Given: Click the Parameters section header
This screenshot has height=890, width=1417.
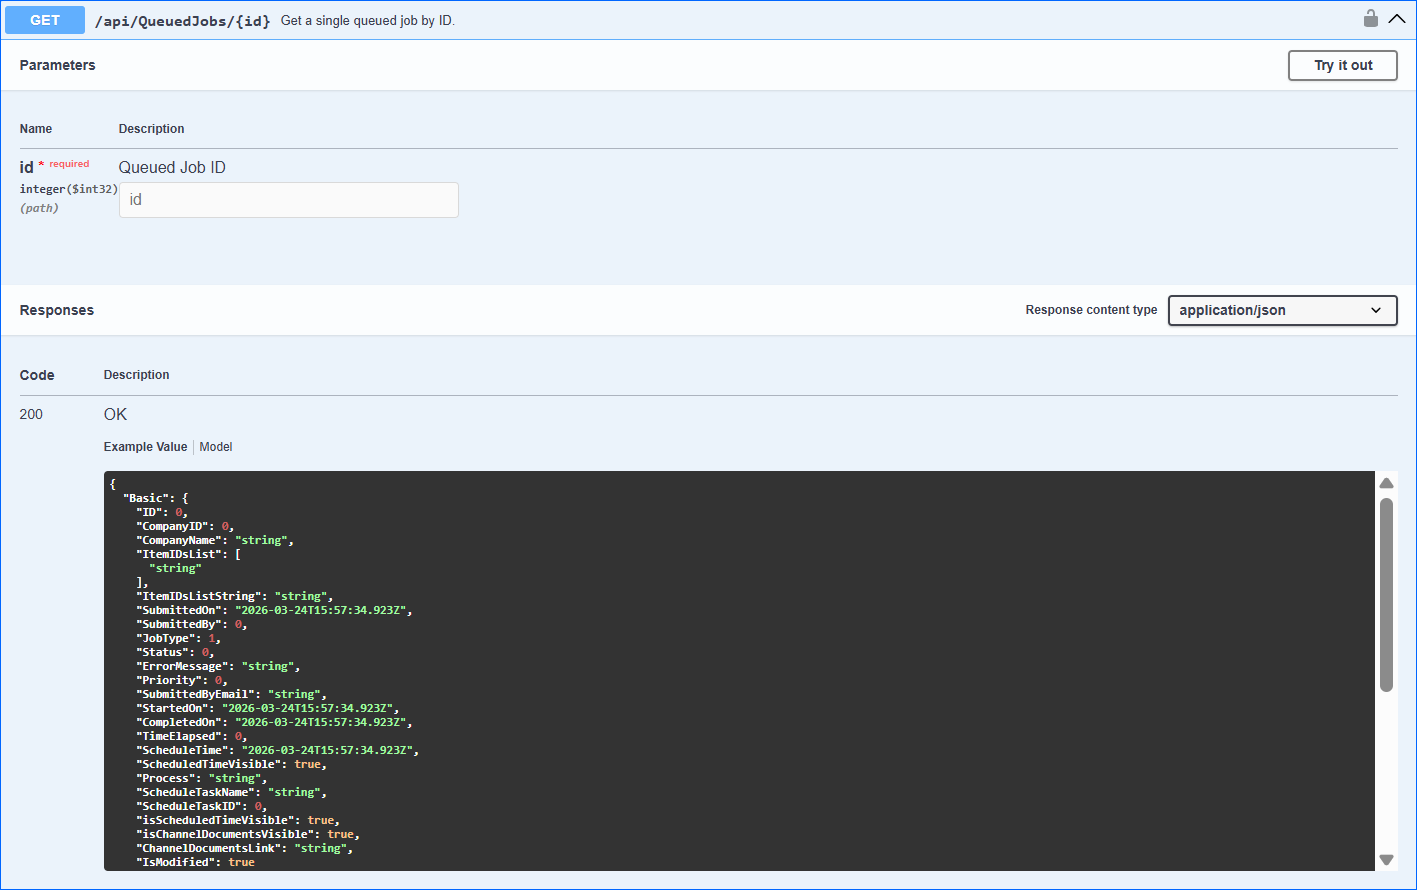Looking at the screenshot, I should point(58,65).
